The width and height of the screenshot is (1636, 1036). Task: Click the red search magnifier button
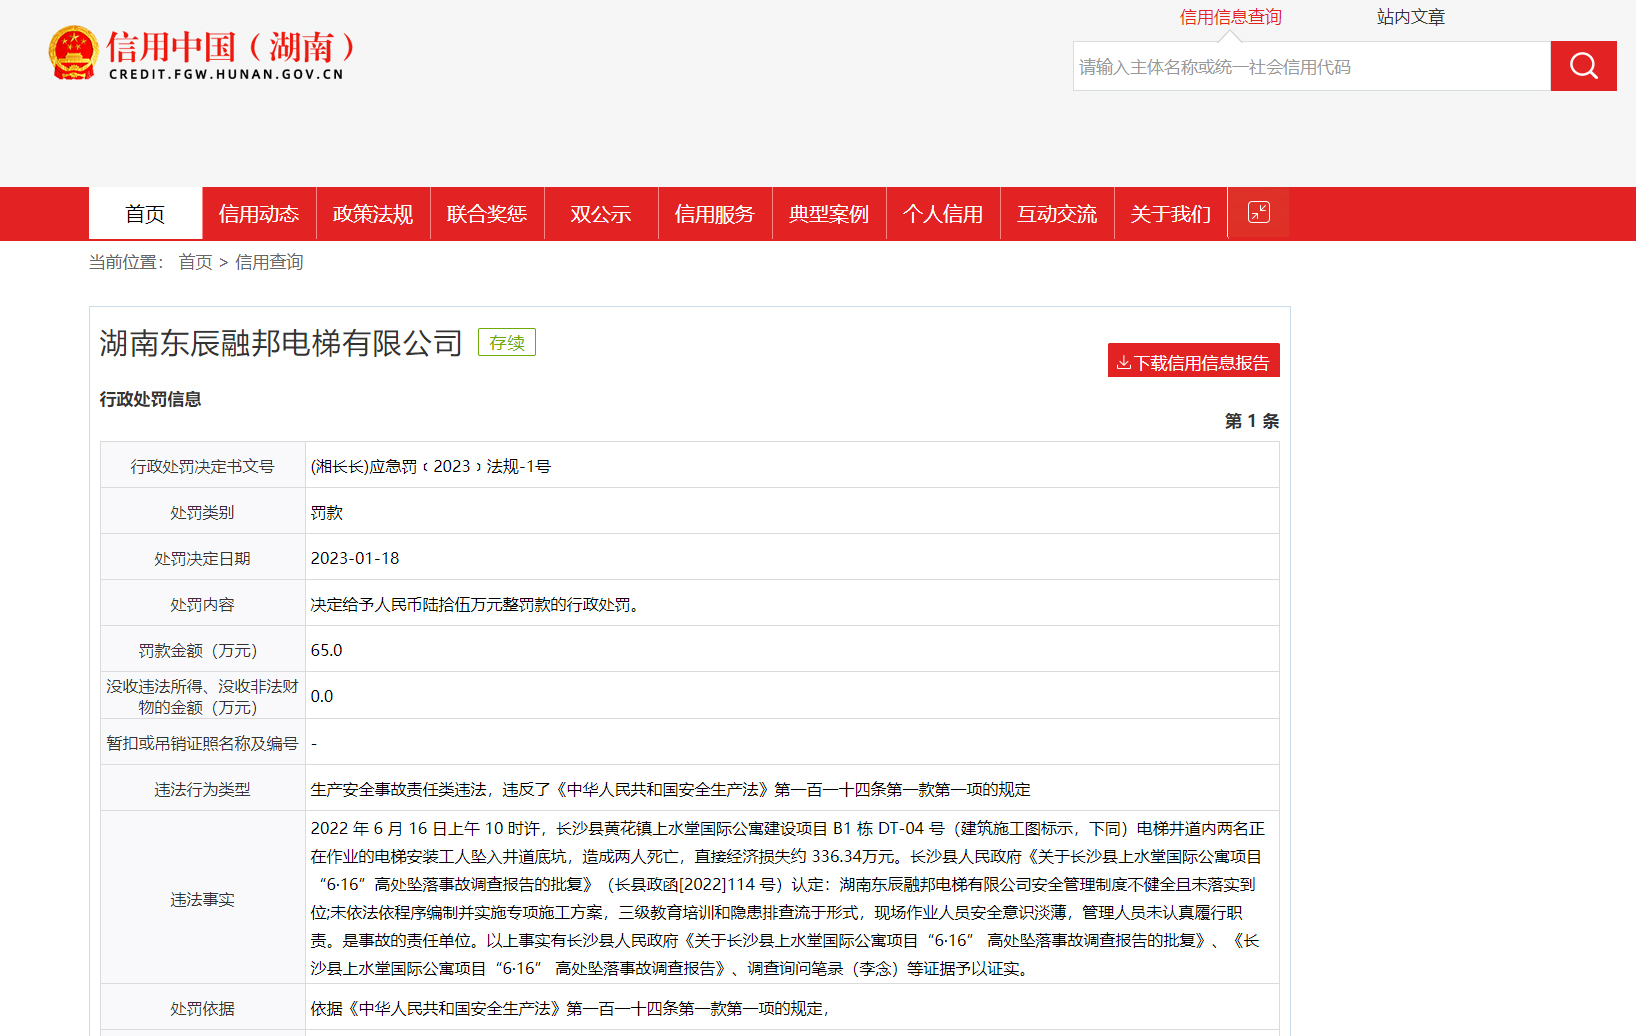pyautogui.click(x=1583, y=66)
